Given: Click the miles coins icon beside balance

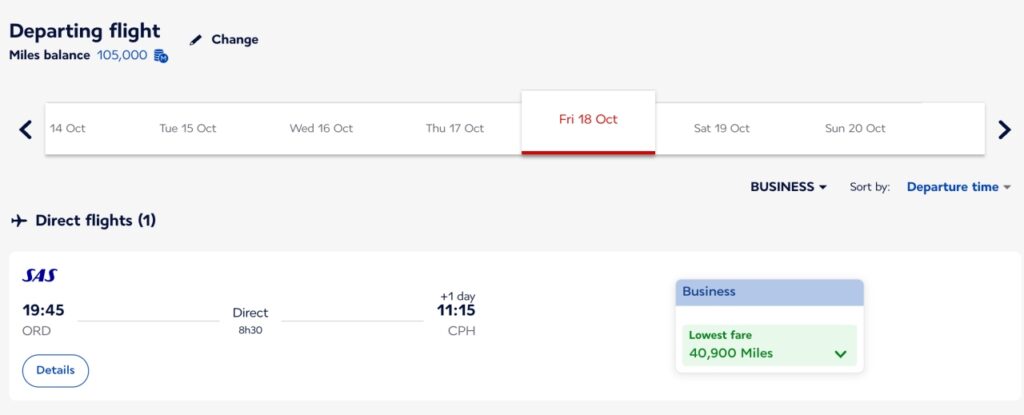Looking at the screenshot, I should coord(161,56).
